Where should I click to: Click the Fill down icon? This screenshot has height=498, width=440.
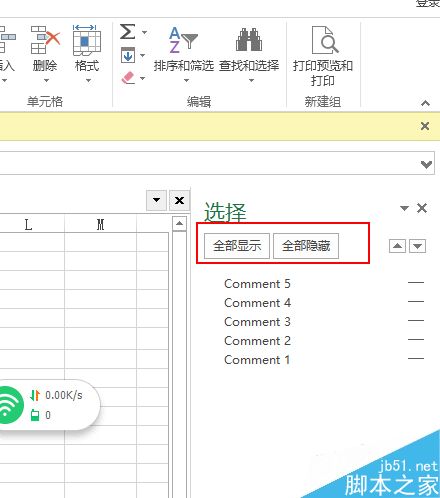(128, 55)
